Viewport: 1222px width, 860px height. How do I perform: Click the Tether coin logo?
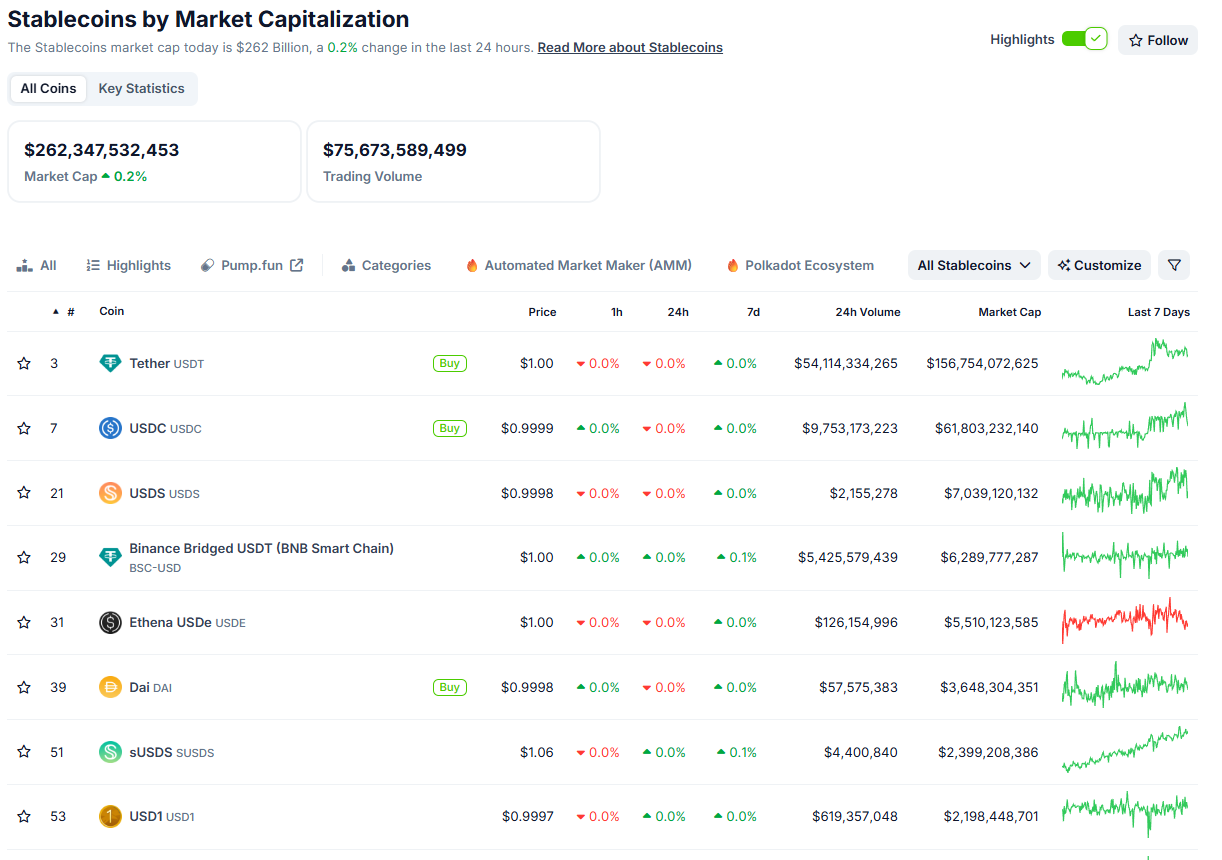coord(110,363)
